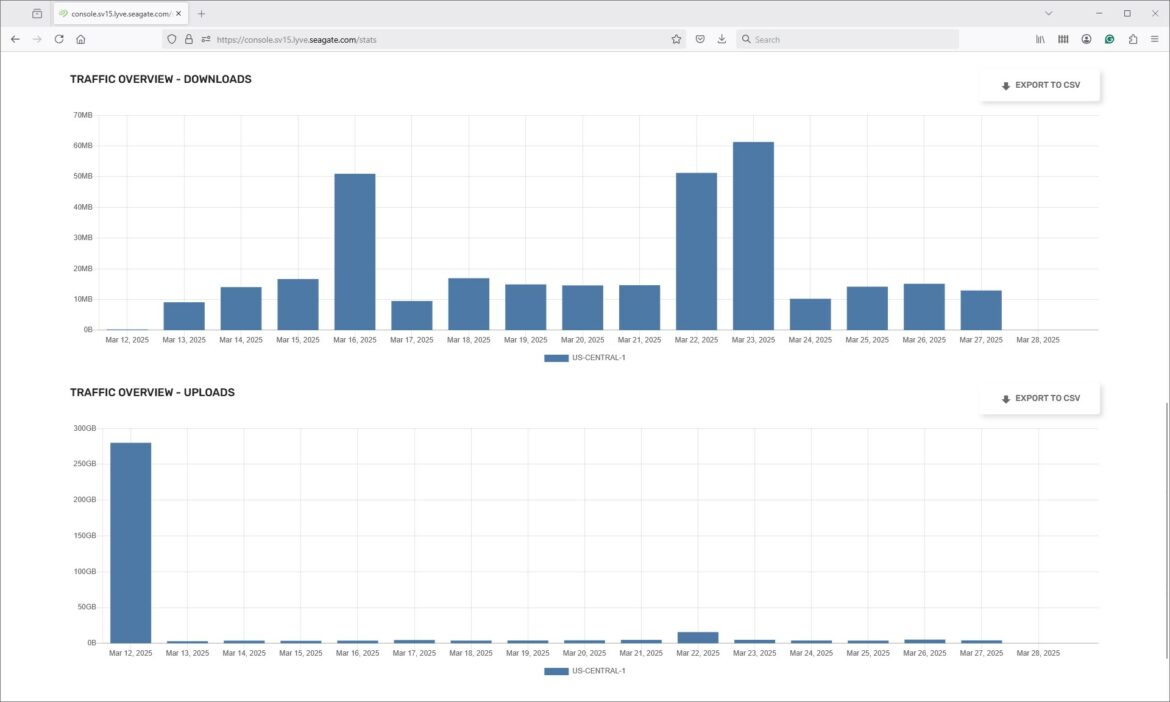This screenshot has width=1170, height=702.
Task: Close the console.sv15.lyve.seagate.com tab
Action: tap(178, 13)
